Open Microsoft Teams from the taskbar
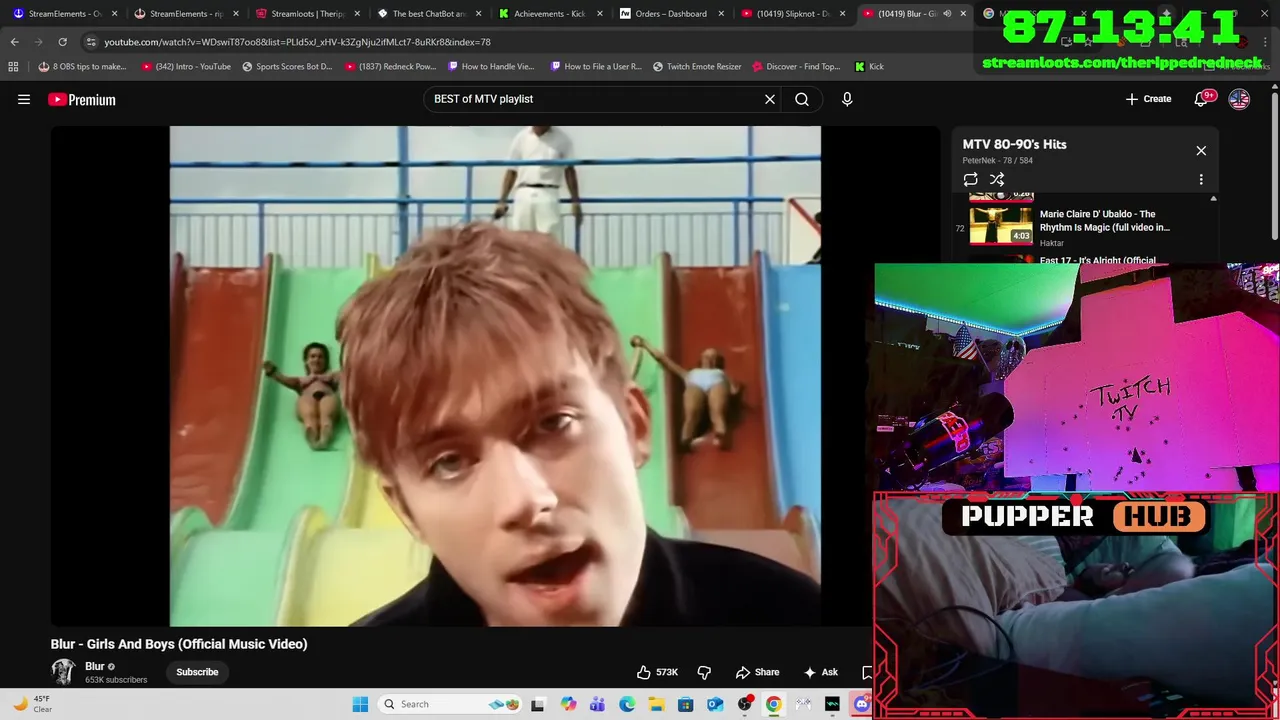 pos(597,704)
